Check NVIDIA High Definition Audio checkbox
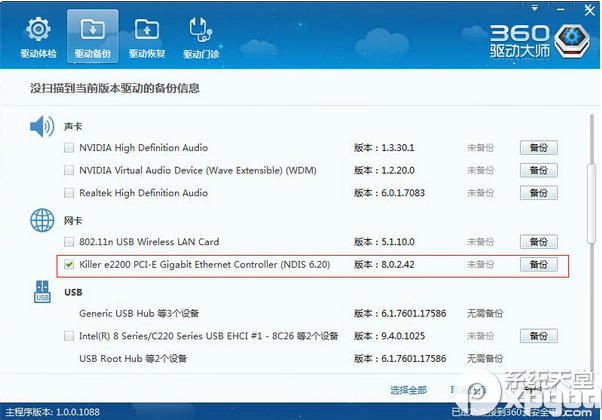The width and height of the screenshot is (602, 420). (x=69, y=148)
